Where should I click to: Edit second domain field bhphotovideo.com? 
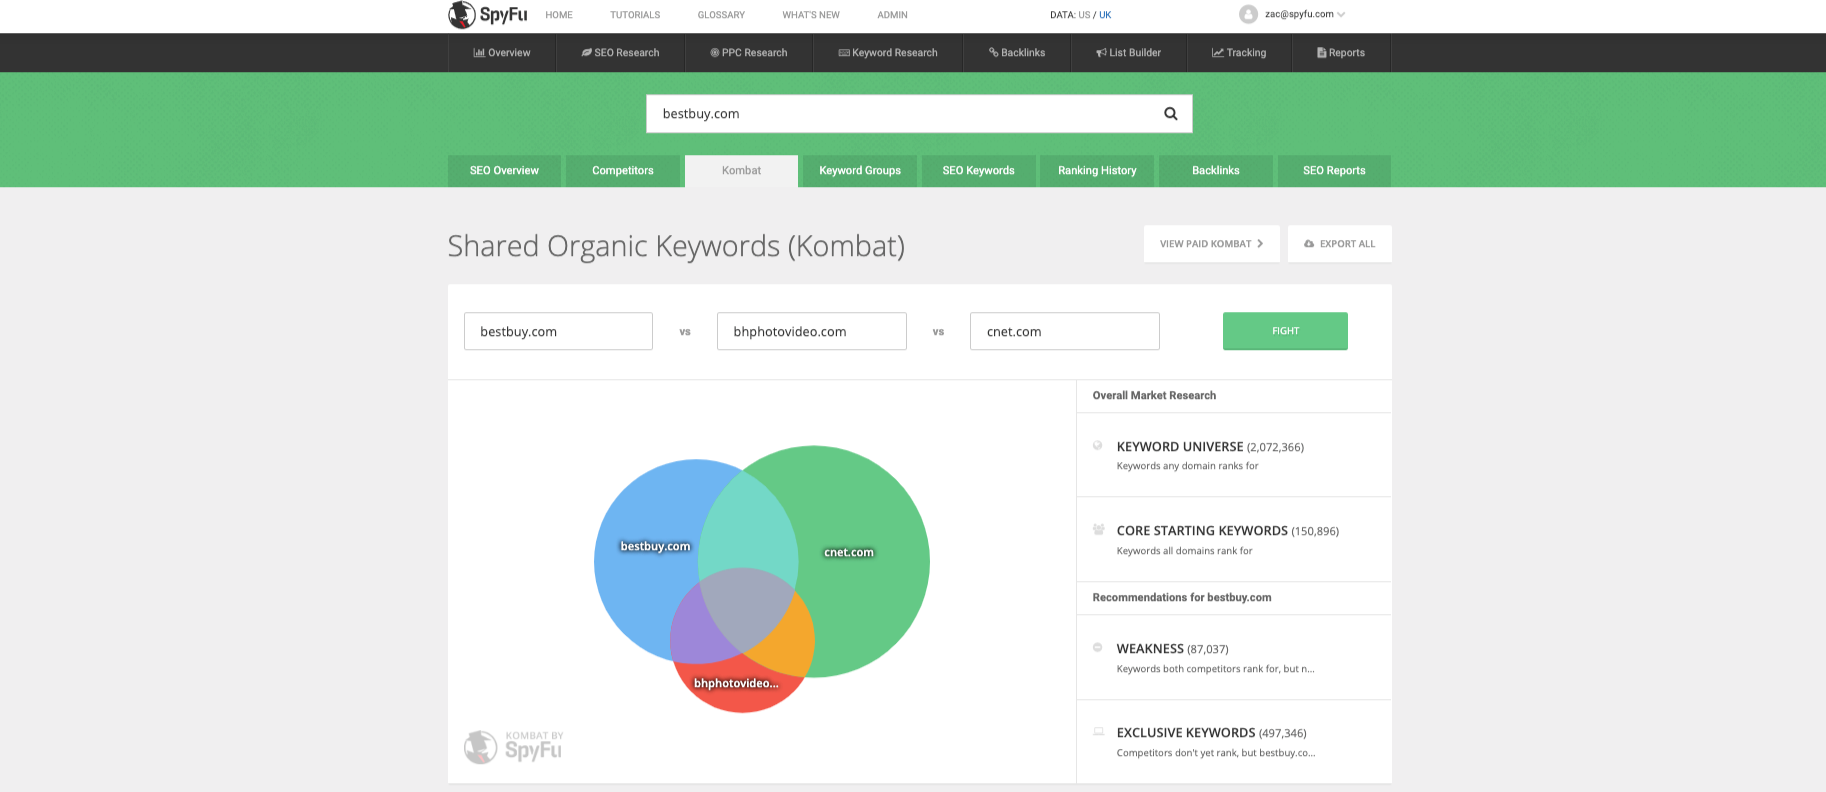click(812, 331)
